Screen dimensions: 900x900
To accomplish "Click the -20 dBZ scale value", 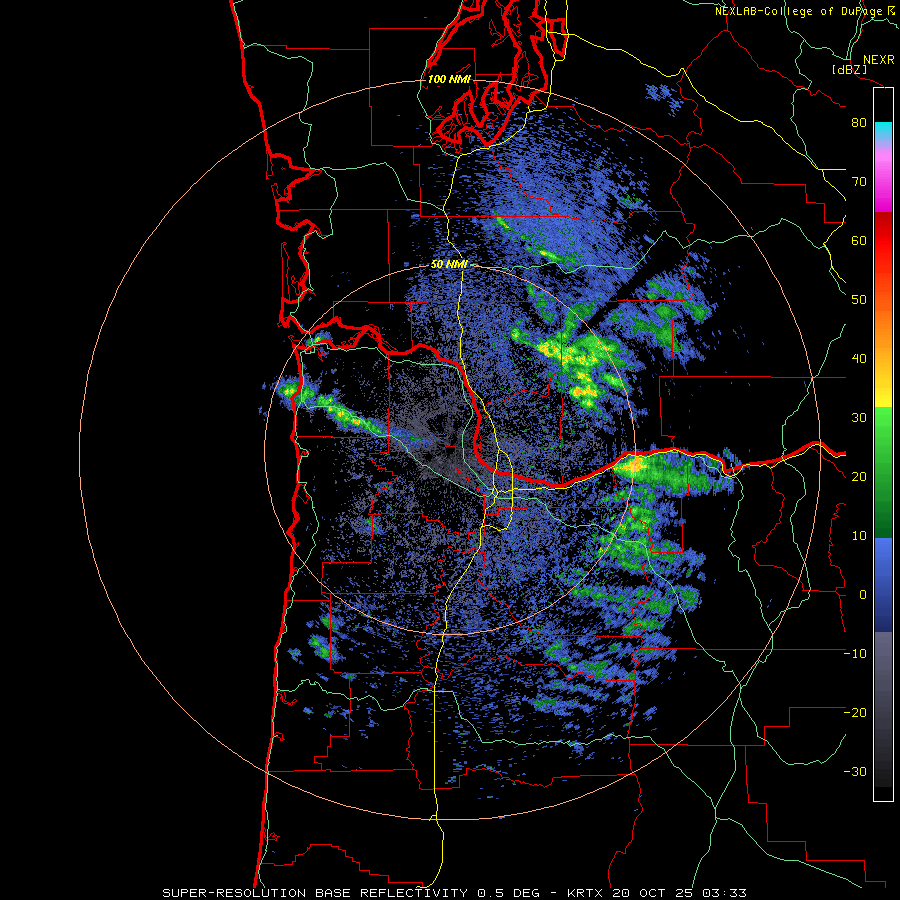I will click(855, 712).
